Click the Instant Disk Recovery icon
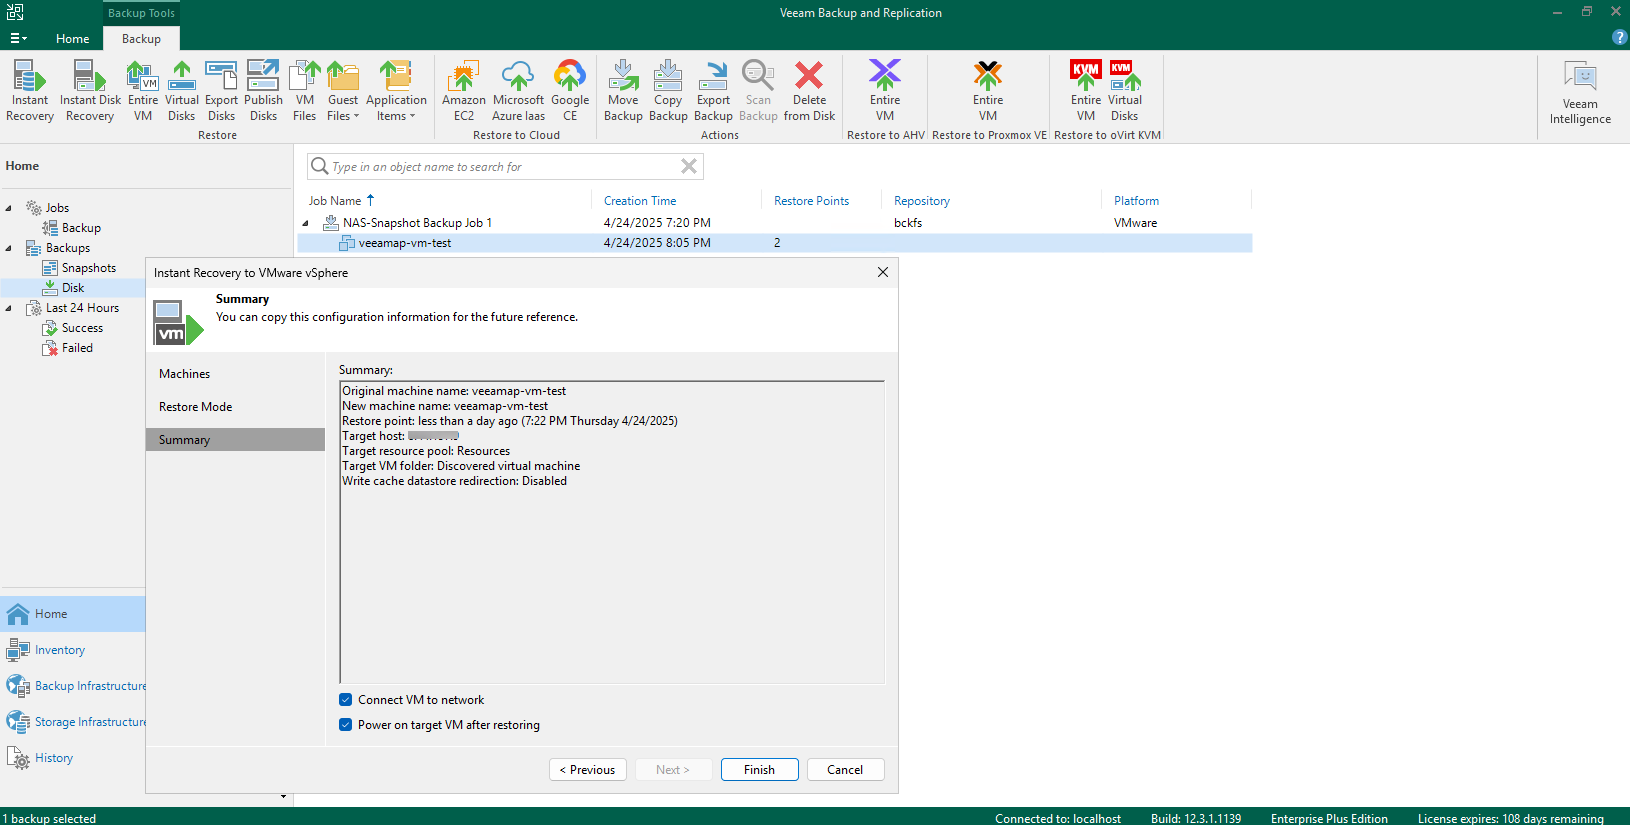The image size is (1630, 825). pos(90,91)
